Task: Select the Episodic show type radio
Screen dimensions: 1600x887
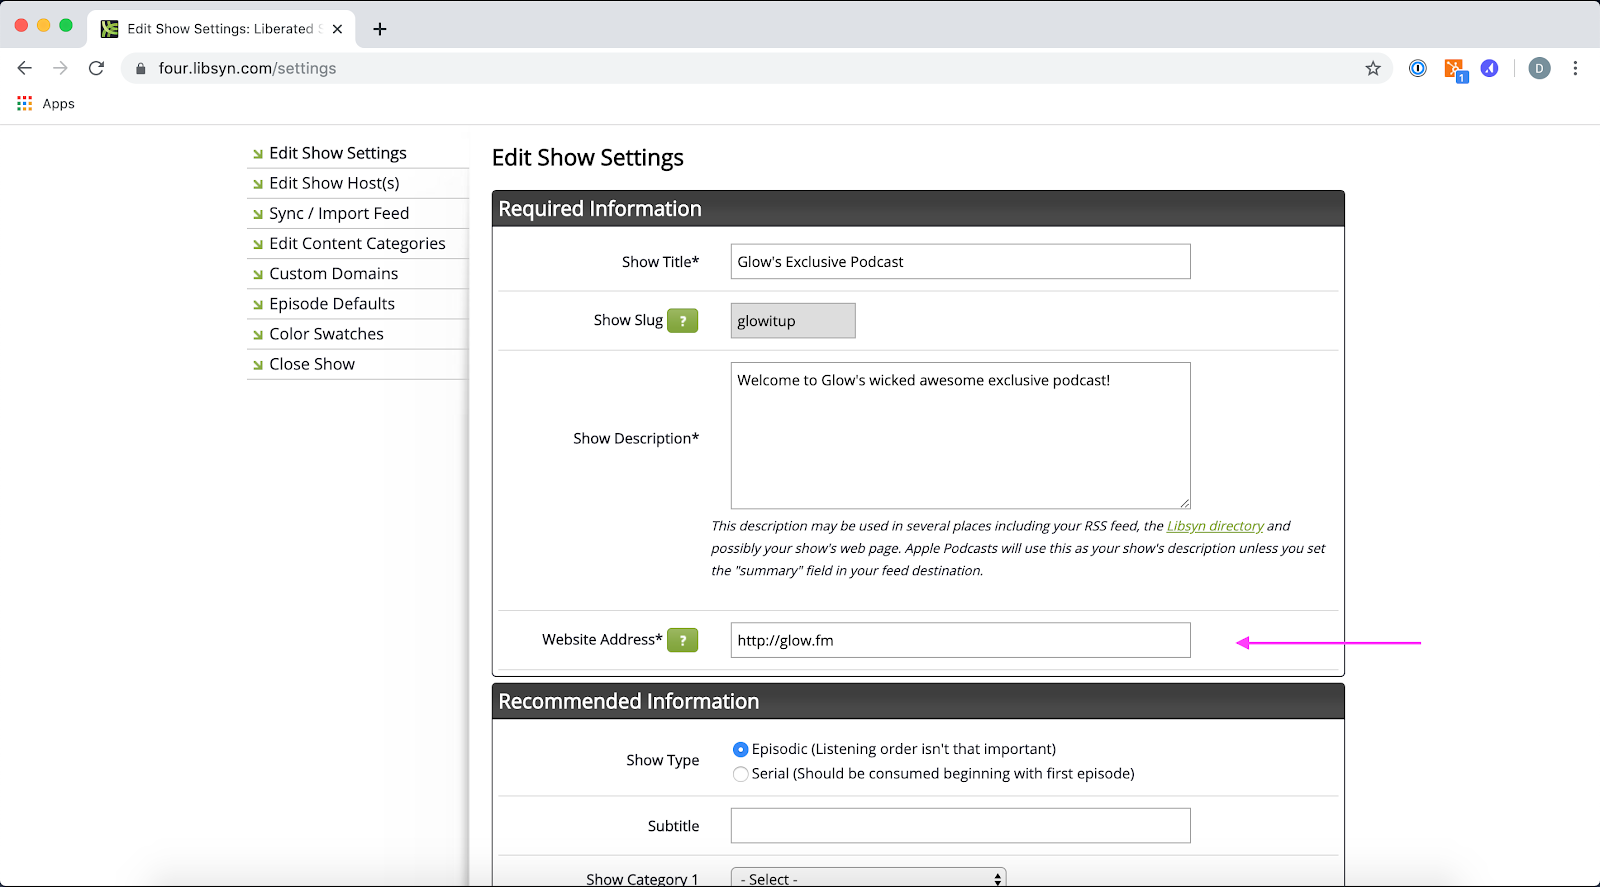Action: (x=741, y=749)
